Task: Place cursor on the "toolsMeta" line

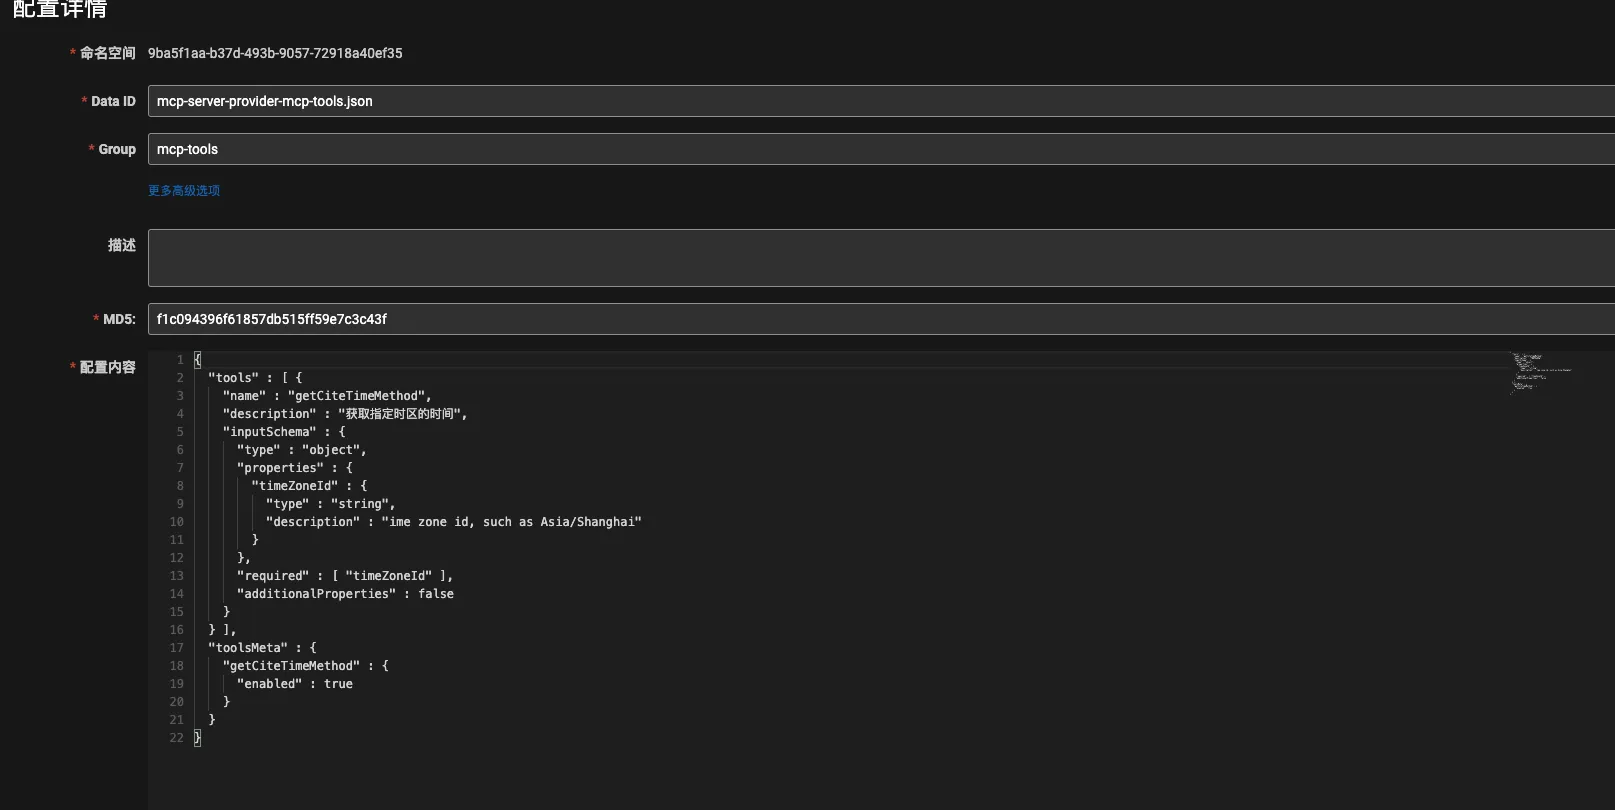Action: [261, 648]
